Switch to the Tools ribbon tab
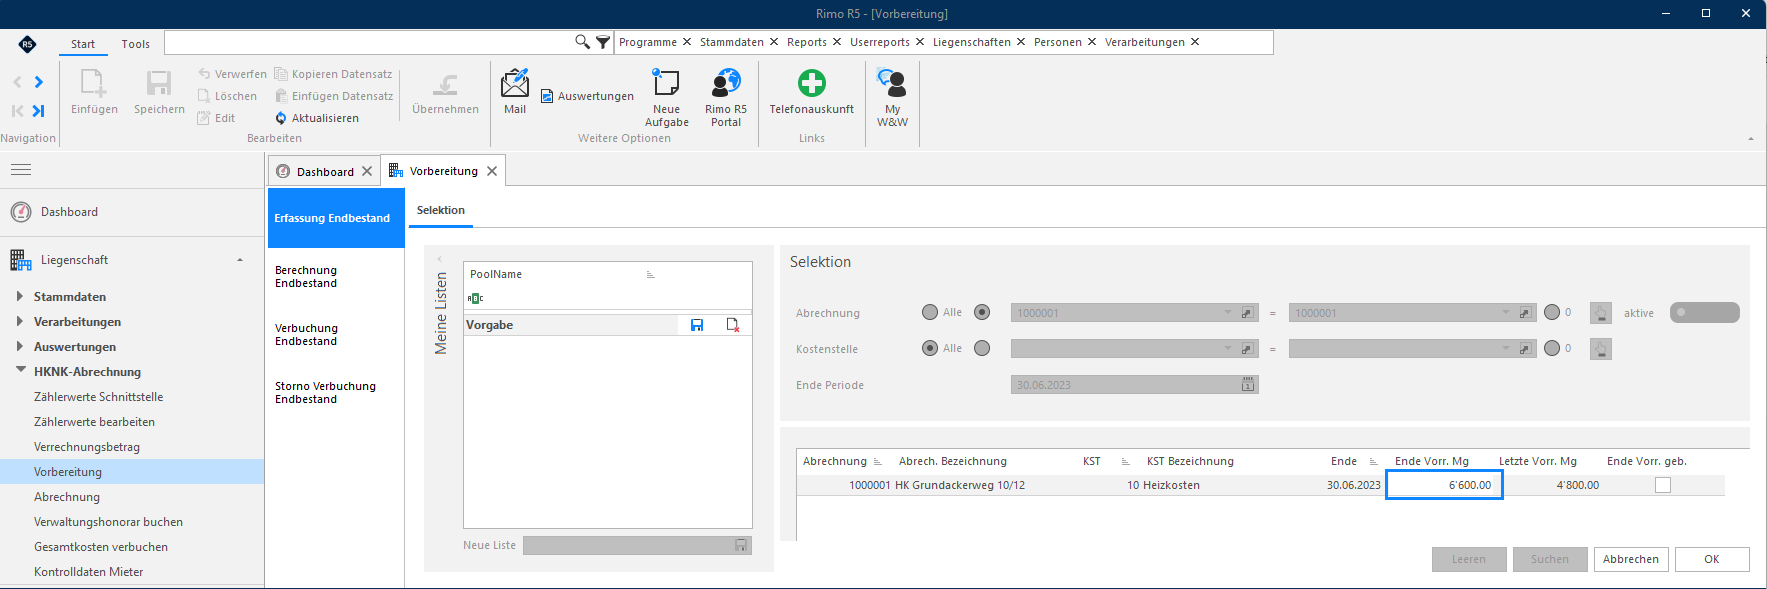 pyautogui.click(x=136, y=44)
